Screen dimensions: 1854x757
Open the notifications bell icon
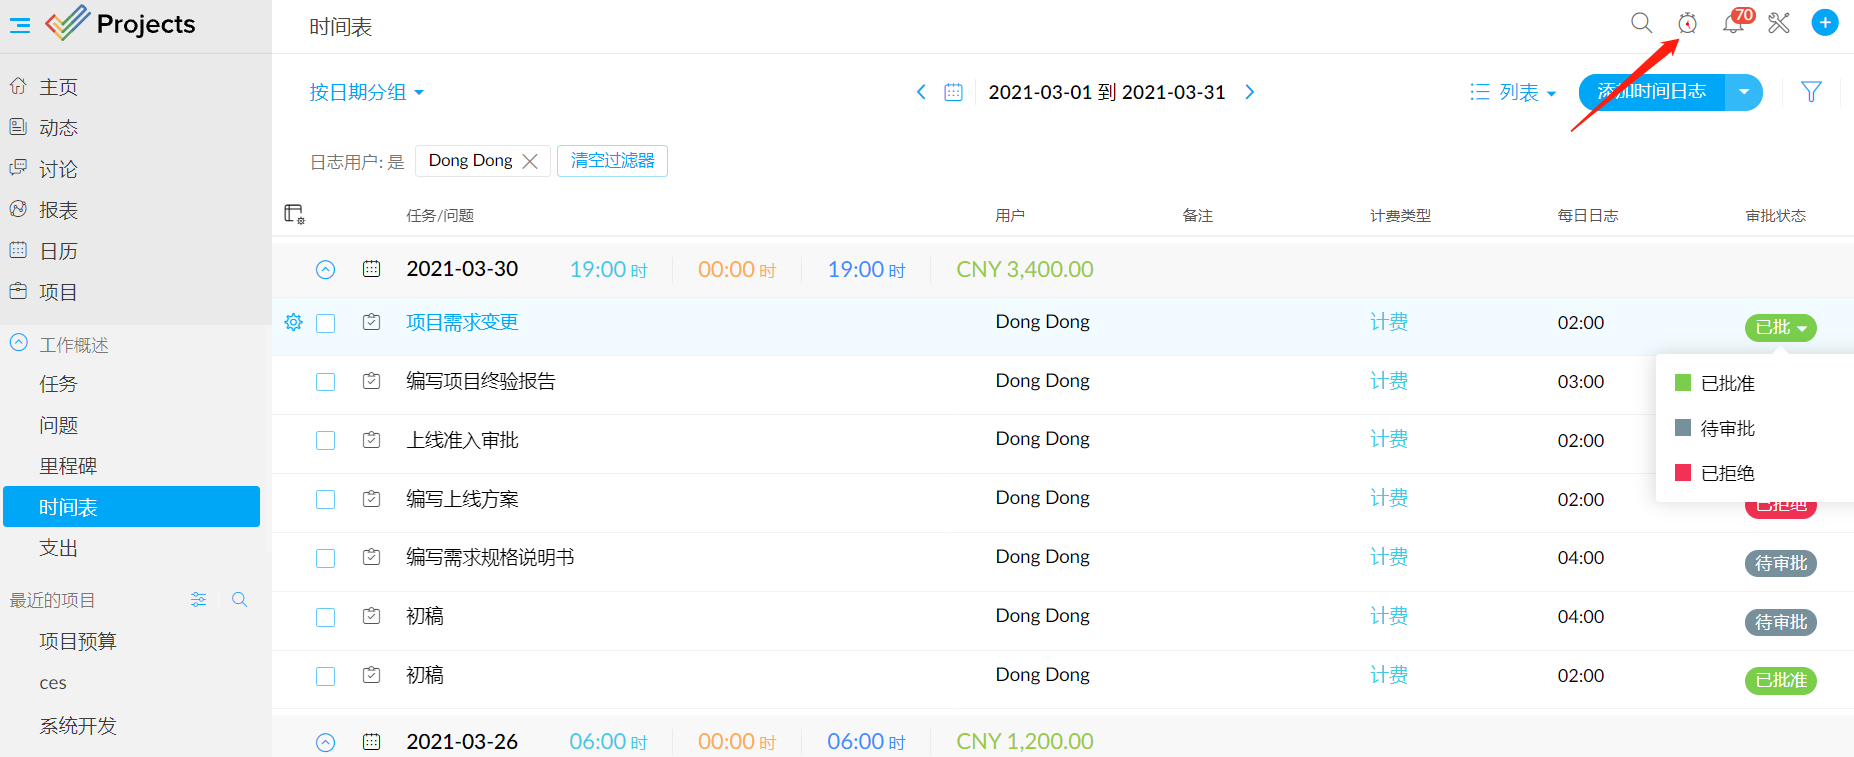1733,23
